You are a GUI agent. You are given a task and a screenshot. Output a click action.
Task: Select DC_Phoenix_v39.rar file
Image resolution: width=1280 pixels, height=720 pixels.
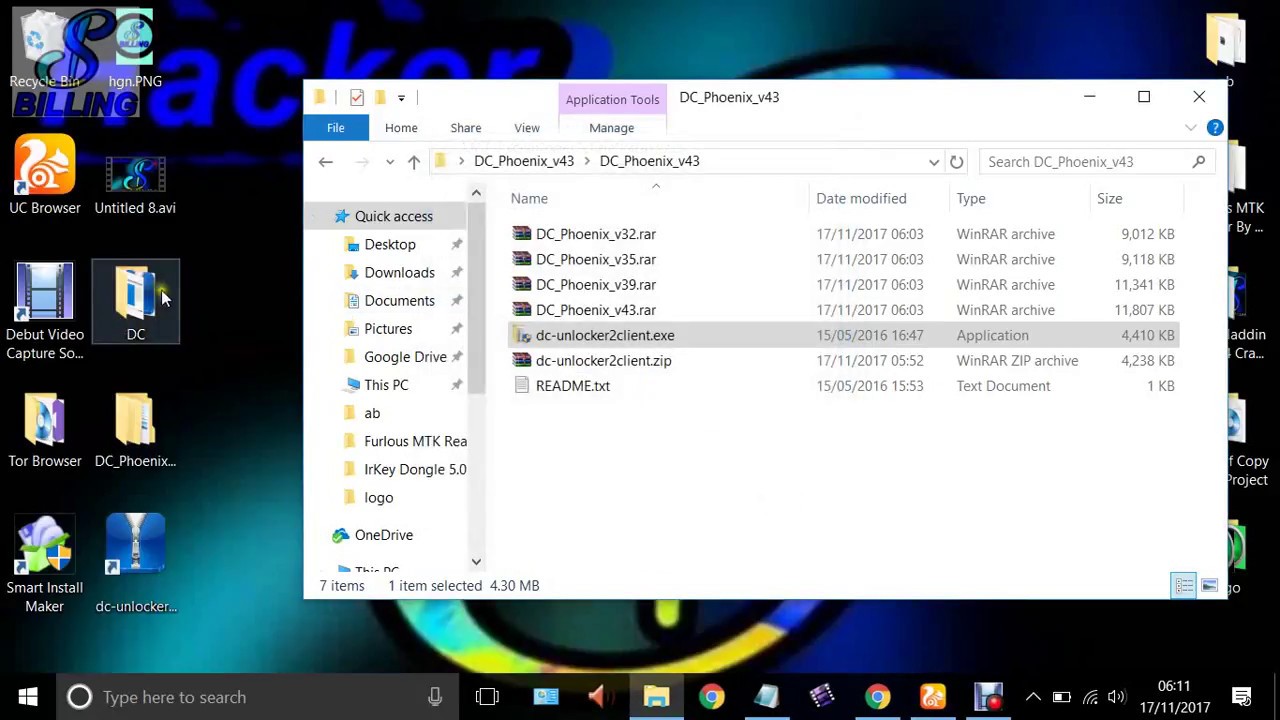click(595, 284)
